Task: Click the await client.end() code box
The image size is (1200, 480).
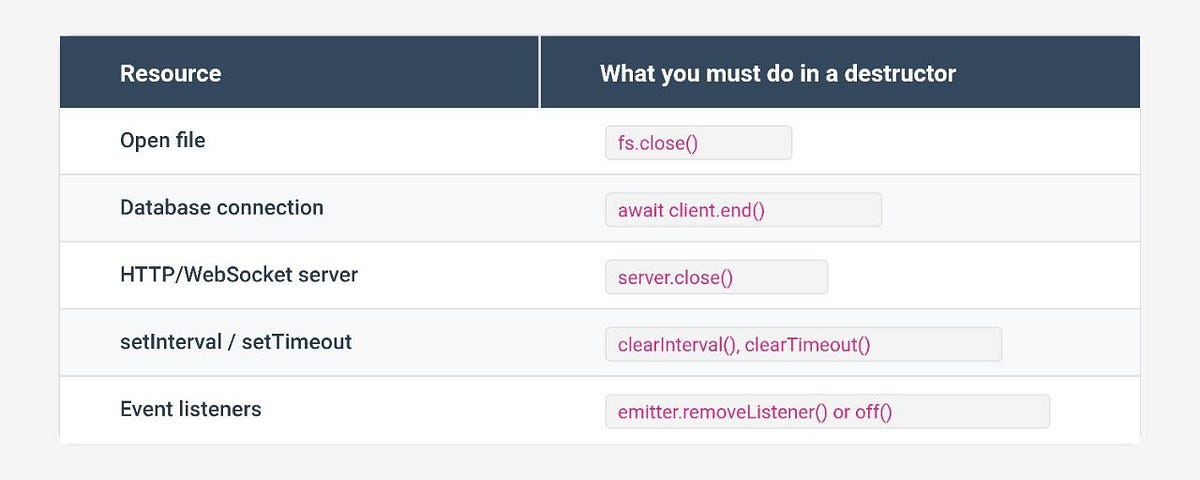Action: 744,210
